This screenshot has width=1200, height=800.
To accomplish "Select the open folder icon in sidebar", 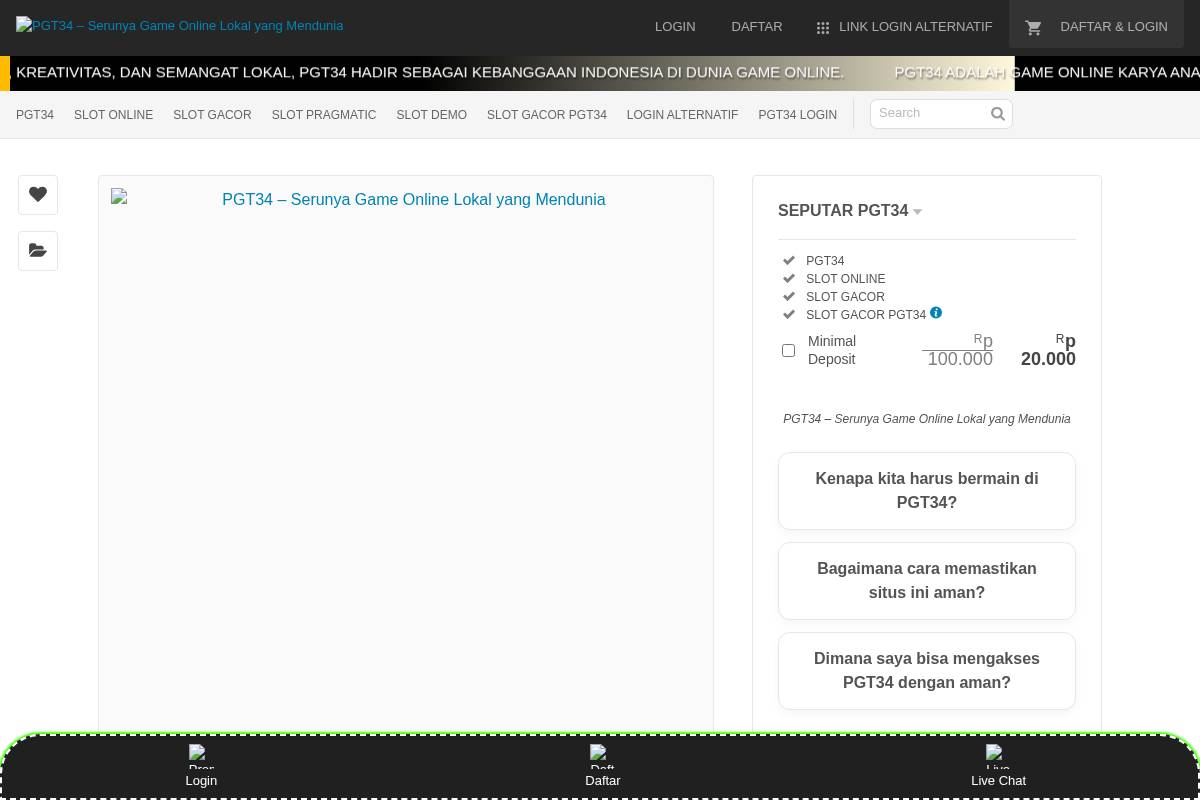I will tap(37, 250).
